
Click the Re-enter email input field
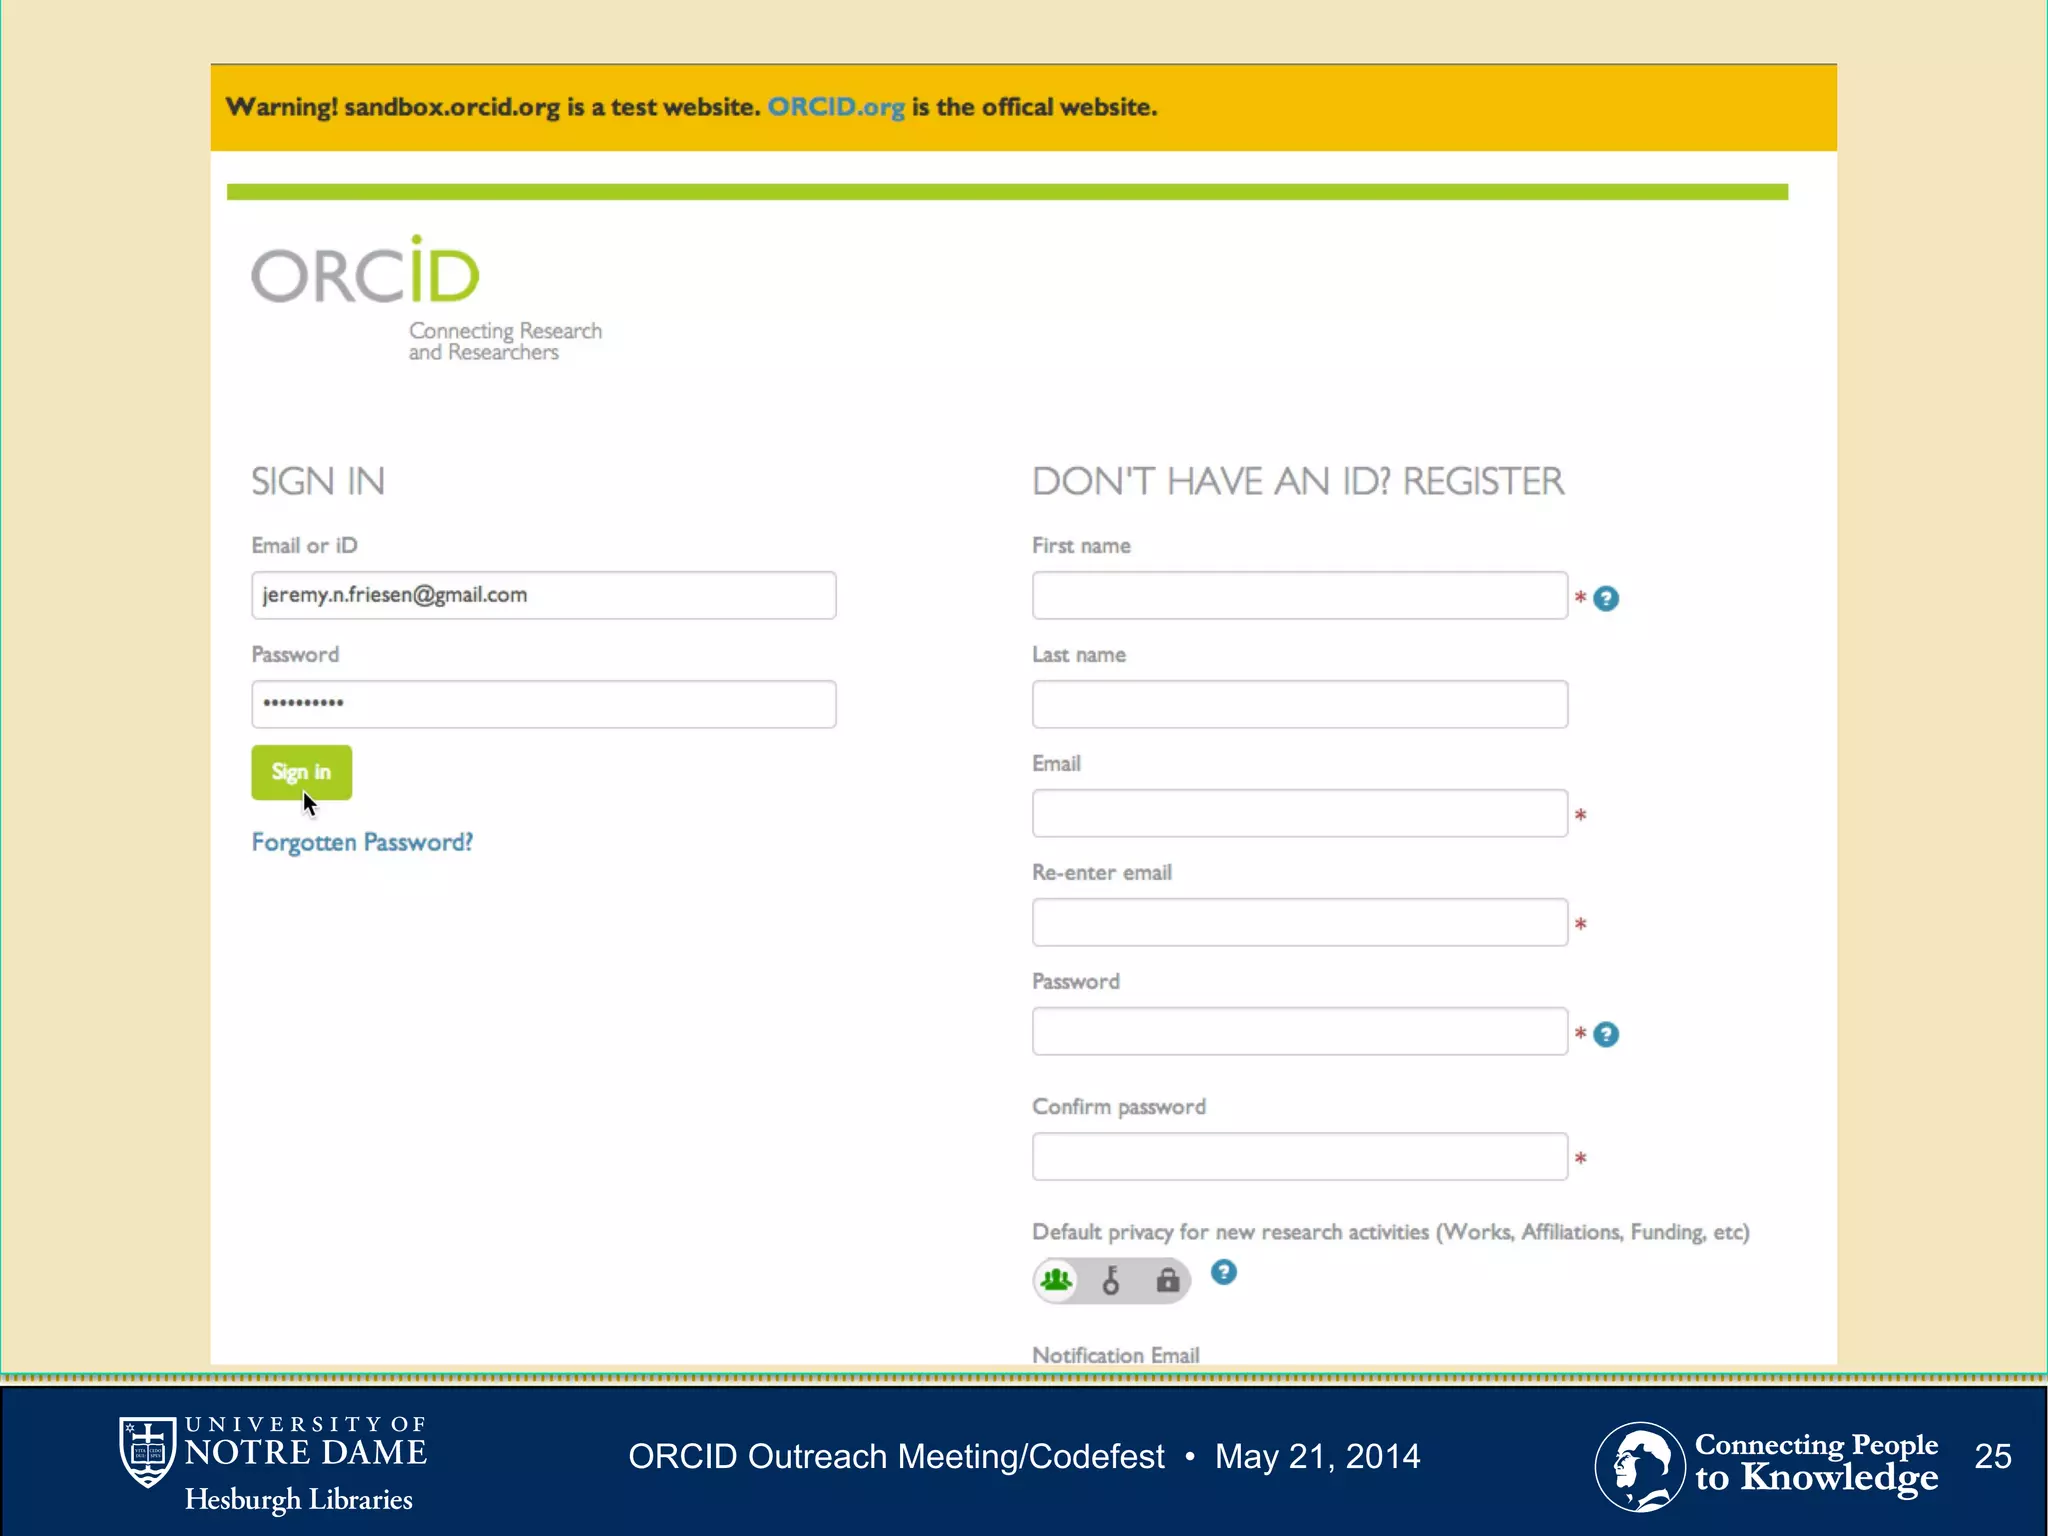pyautogui.click(x=1300, y=922)
